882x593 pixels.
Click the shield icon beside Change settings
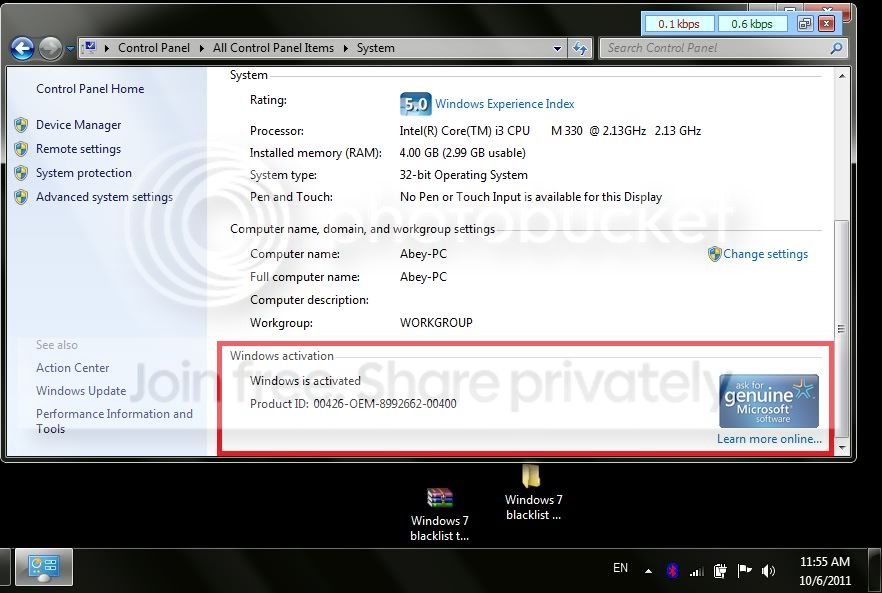click(714, 254)
